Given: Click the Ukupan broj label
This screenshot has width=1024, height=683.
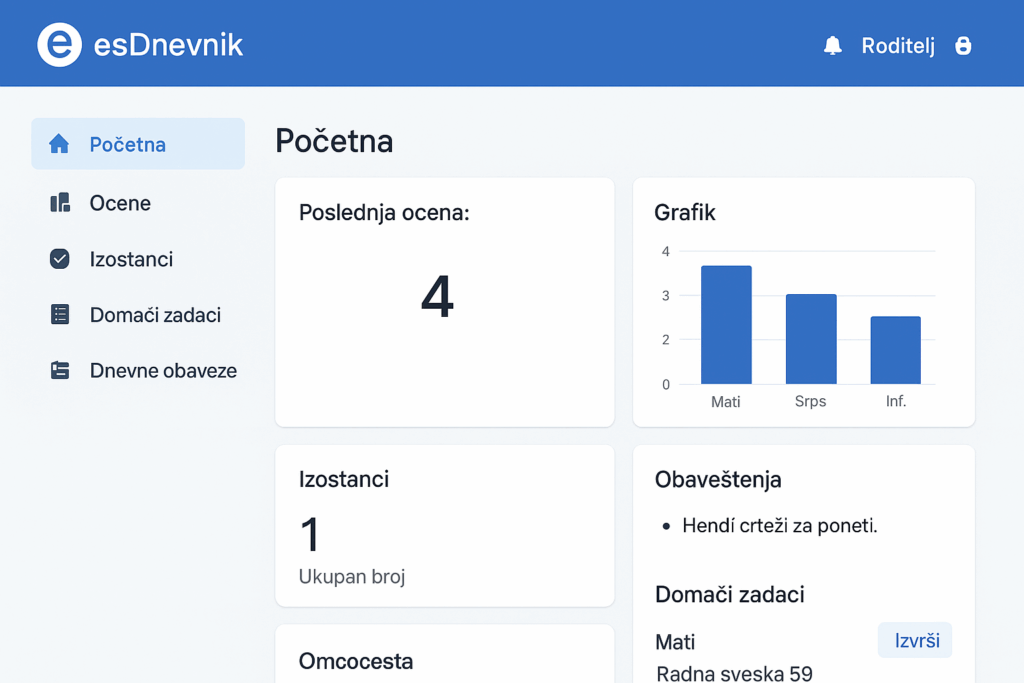Looking at the screenshot, I should coord(352,577).
